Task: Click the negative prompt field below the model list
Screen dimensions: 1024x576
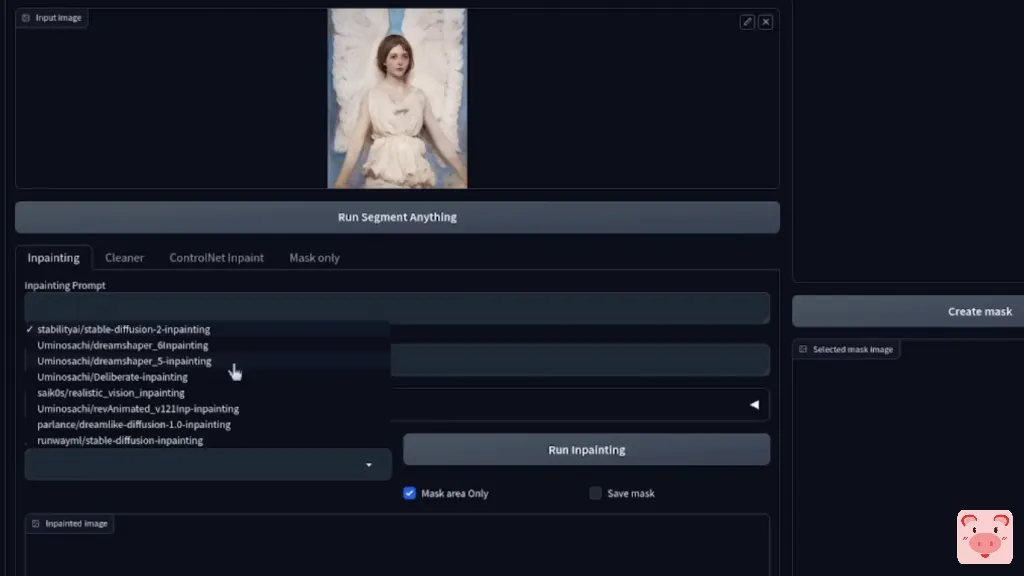Action: point(580,360)
